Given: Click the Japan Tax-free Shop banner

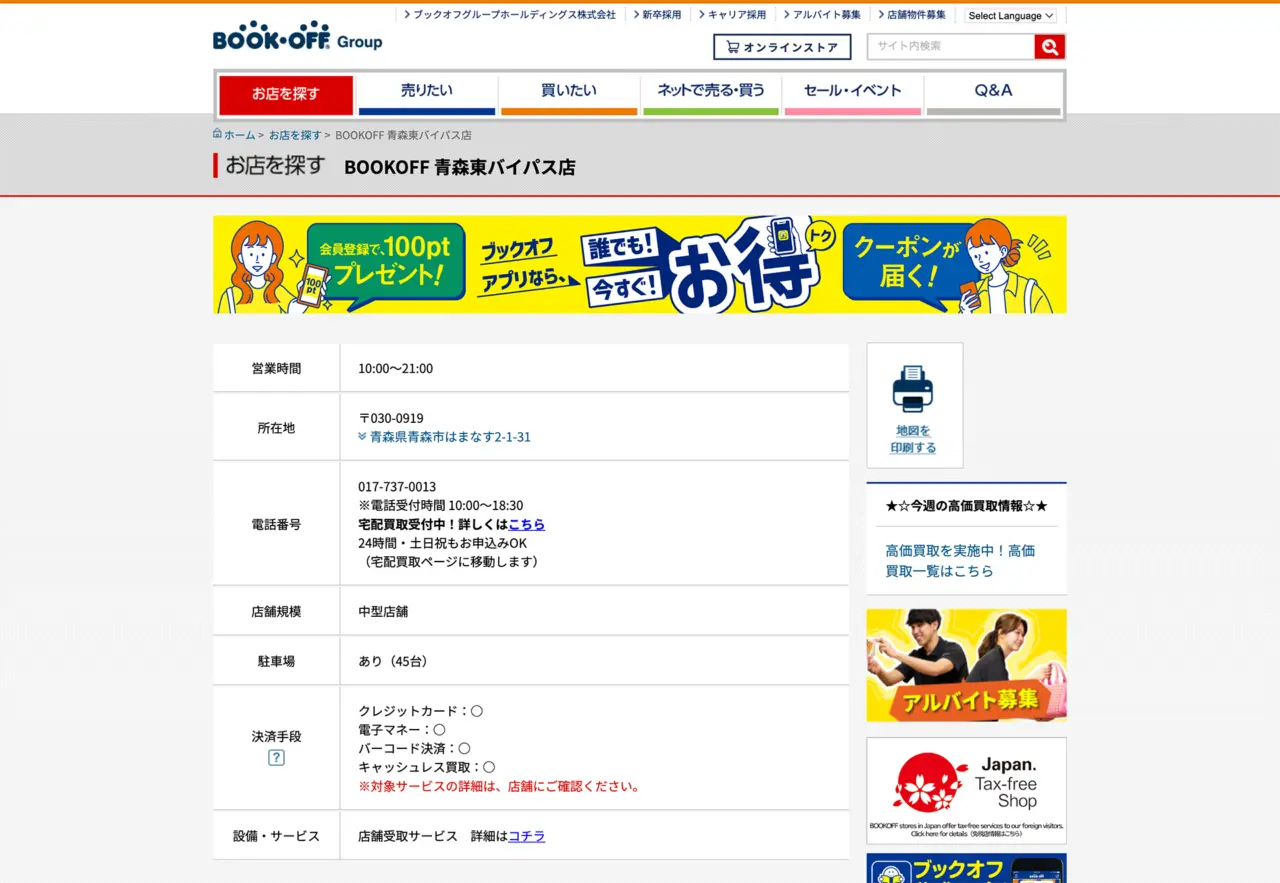Looking at the screenshot, I should click(967, 791).
